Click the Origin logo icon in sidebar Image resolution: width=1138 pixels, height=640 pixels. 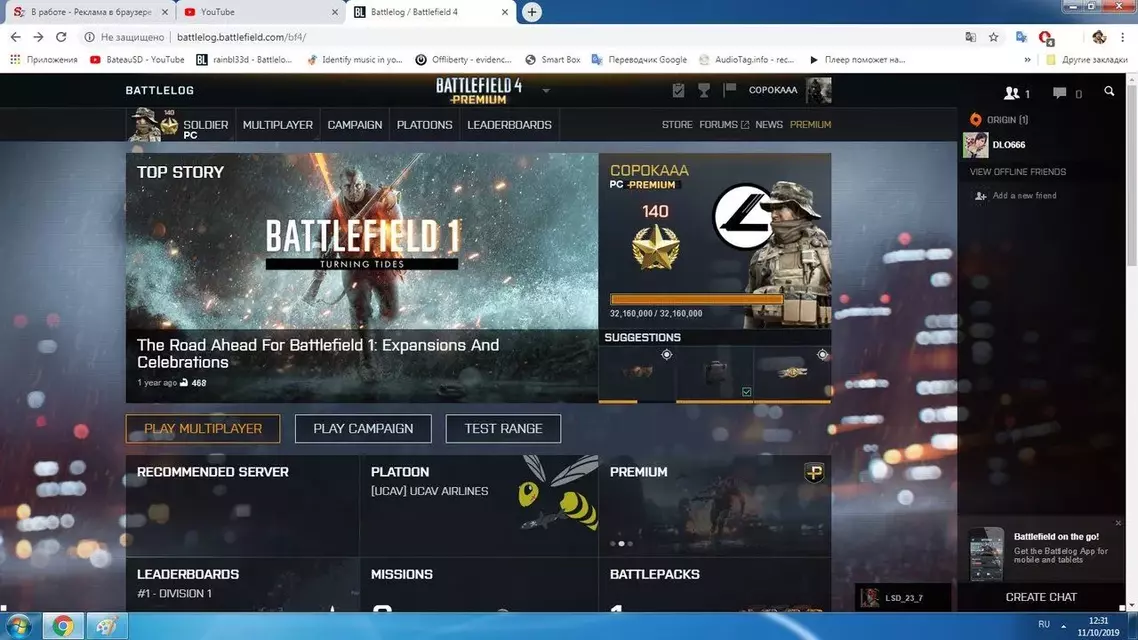(x=975, y=120)
